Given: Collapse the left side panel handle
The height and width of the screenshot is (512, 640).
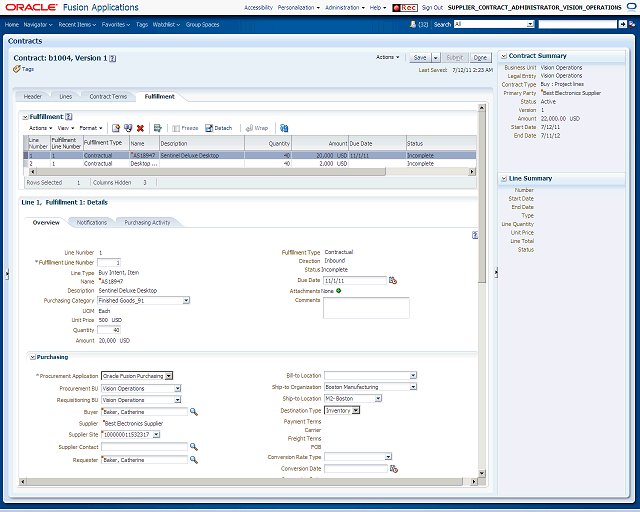Looking at the screenshot, I should [7, 274].
